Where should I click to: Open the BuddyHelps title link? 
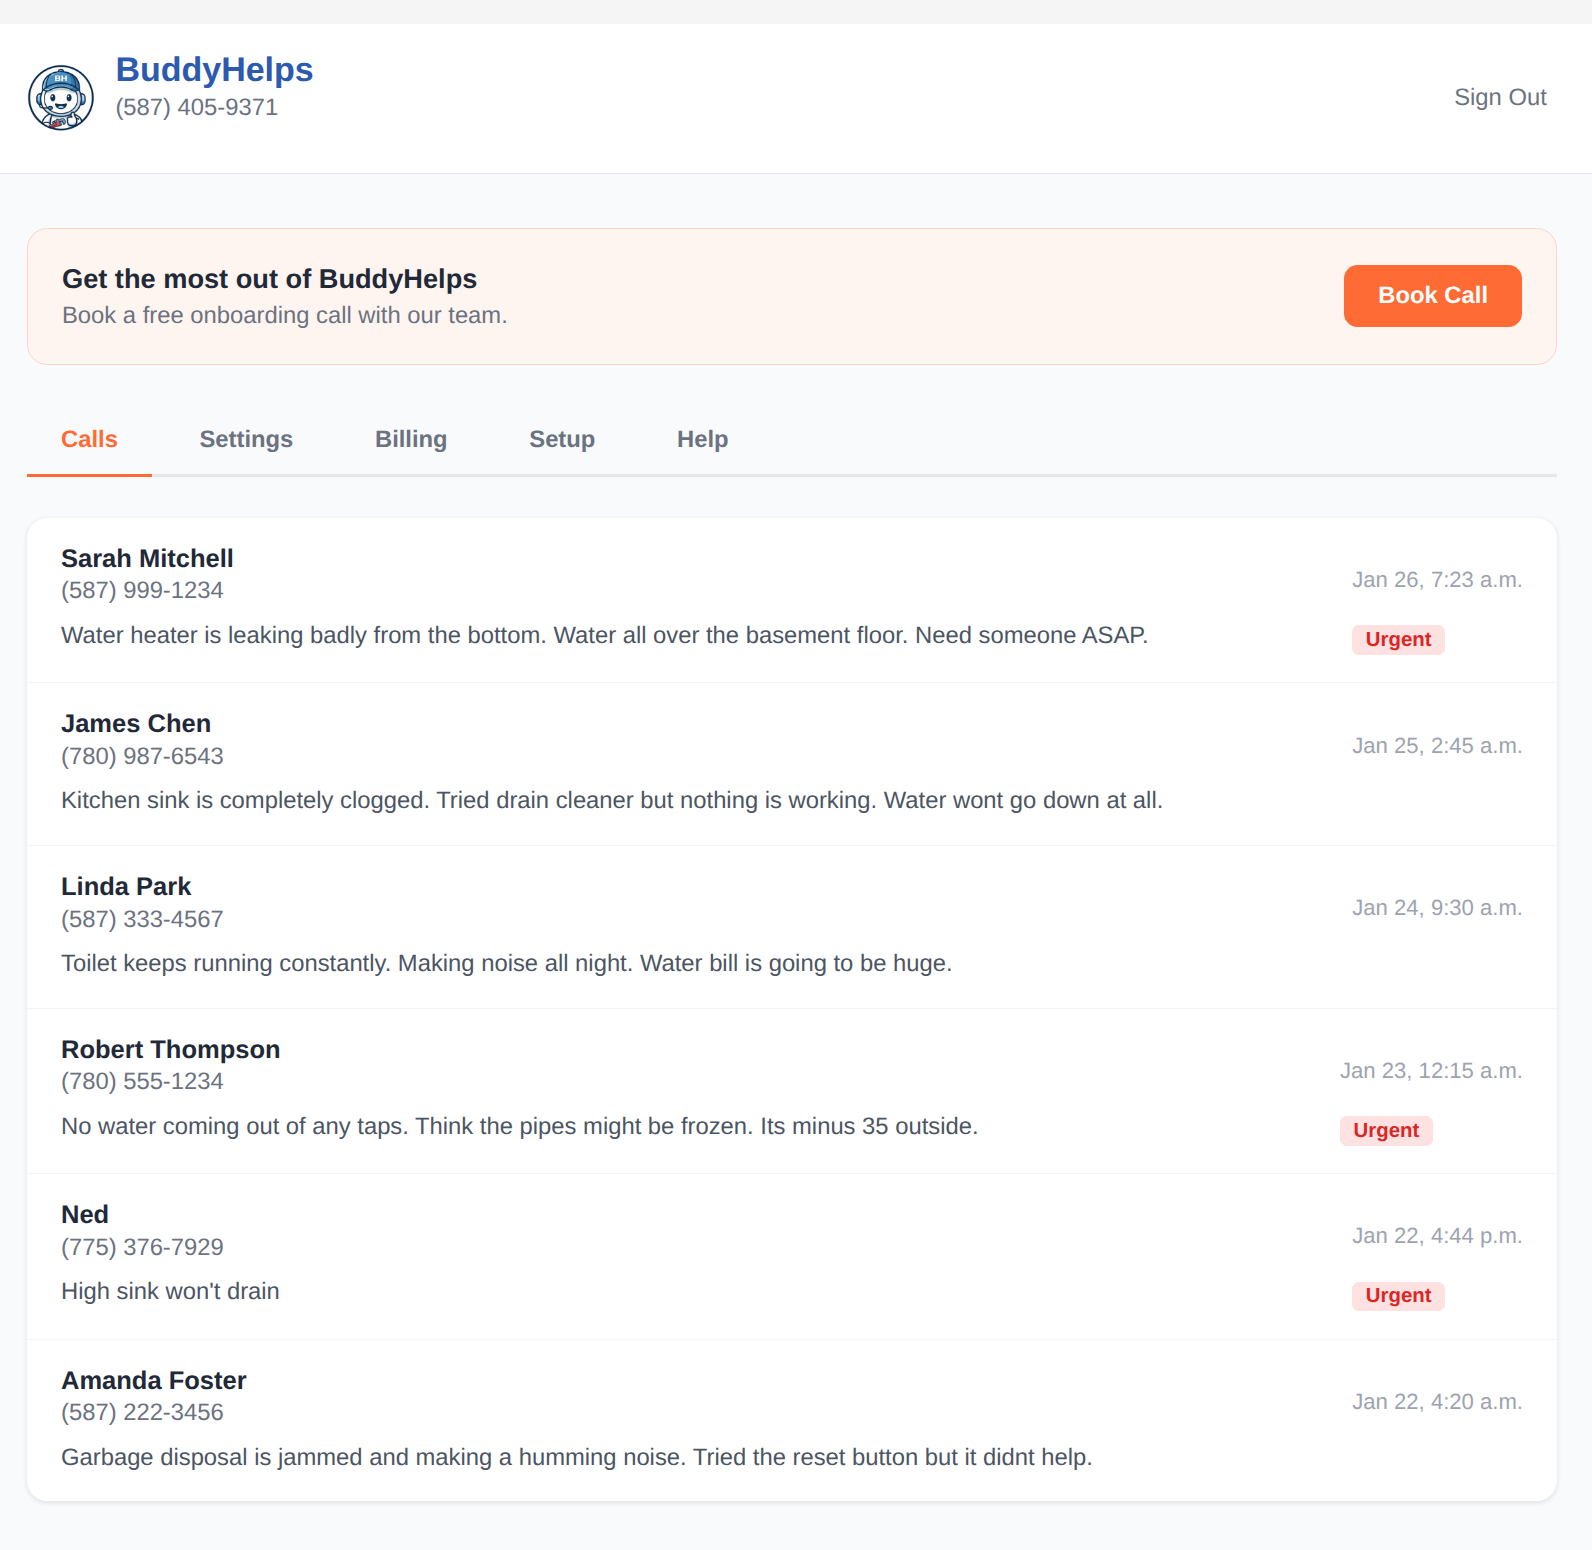(x=214, y=70)
